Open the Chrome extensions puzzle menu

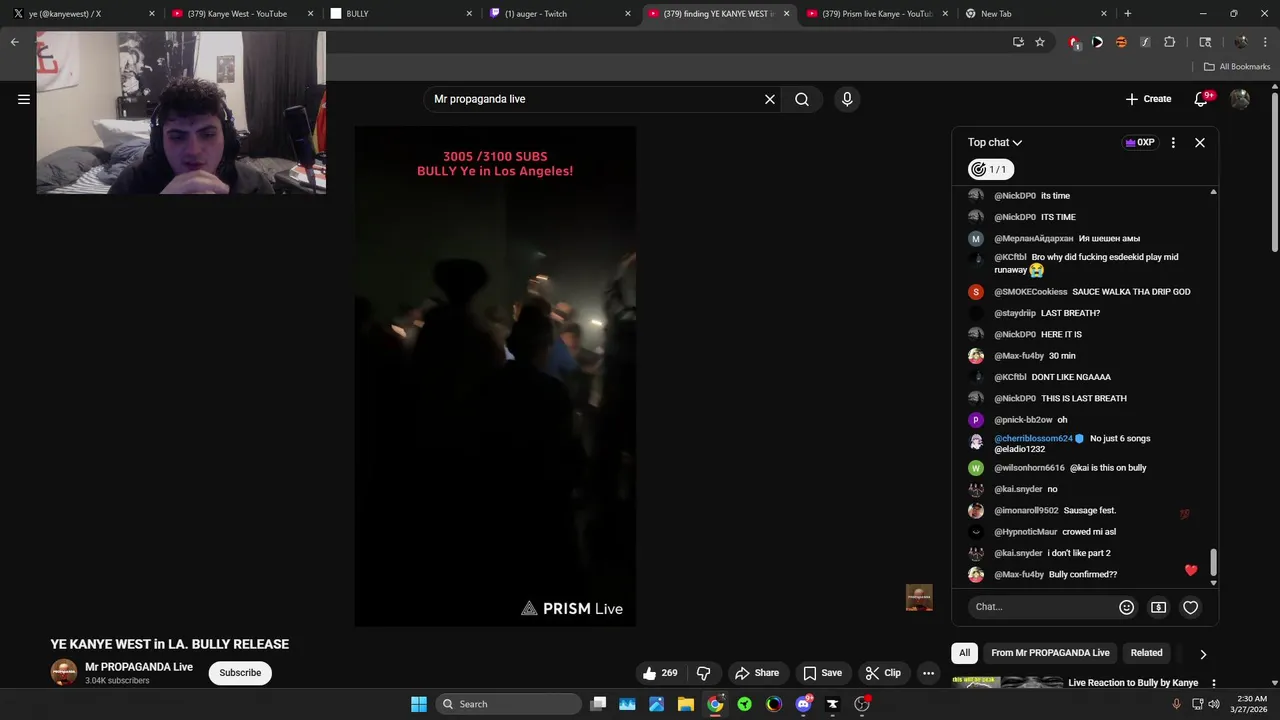tap(1169, 42)
